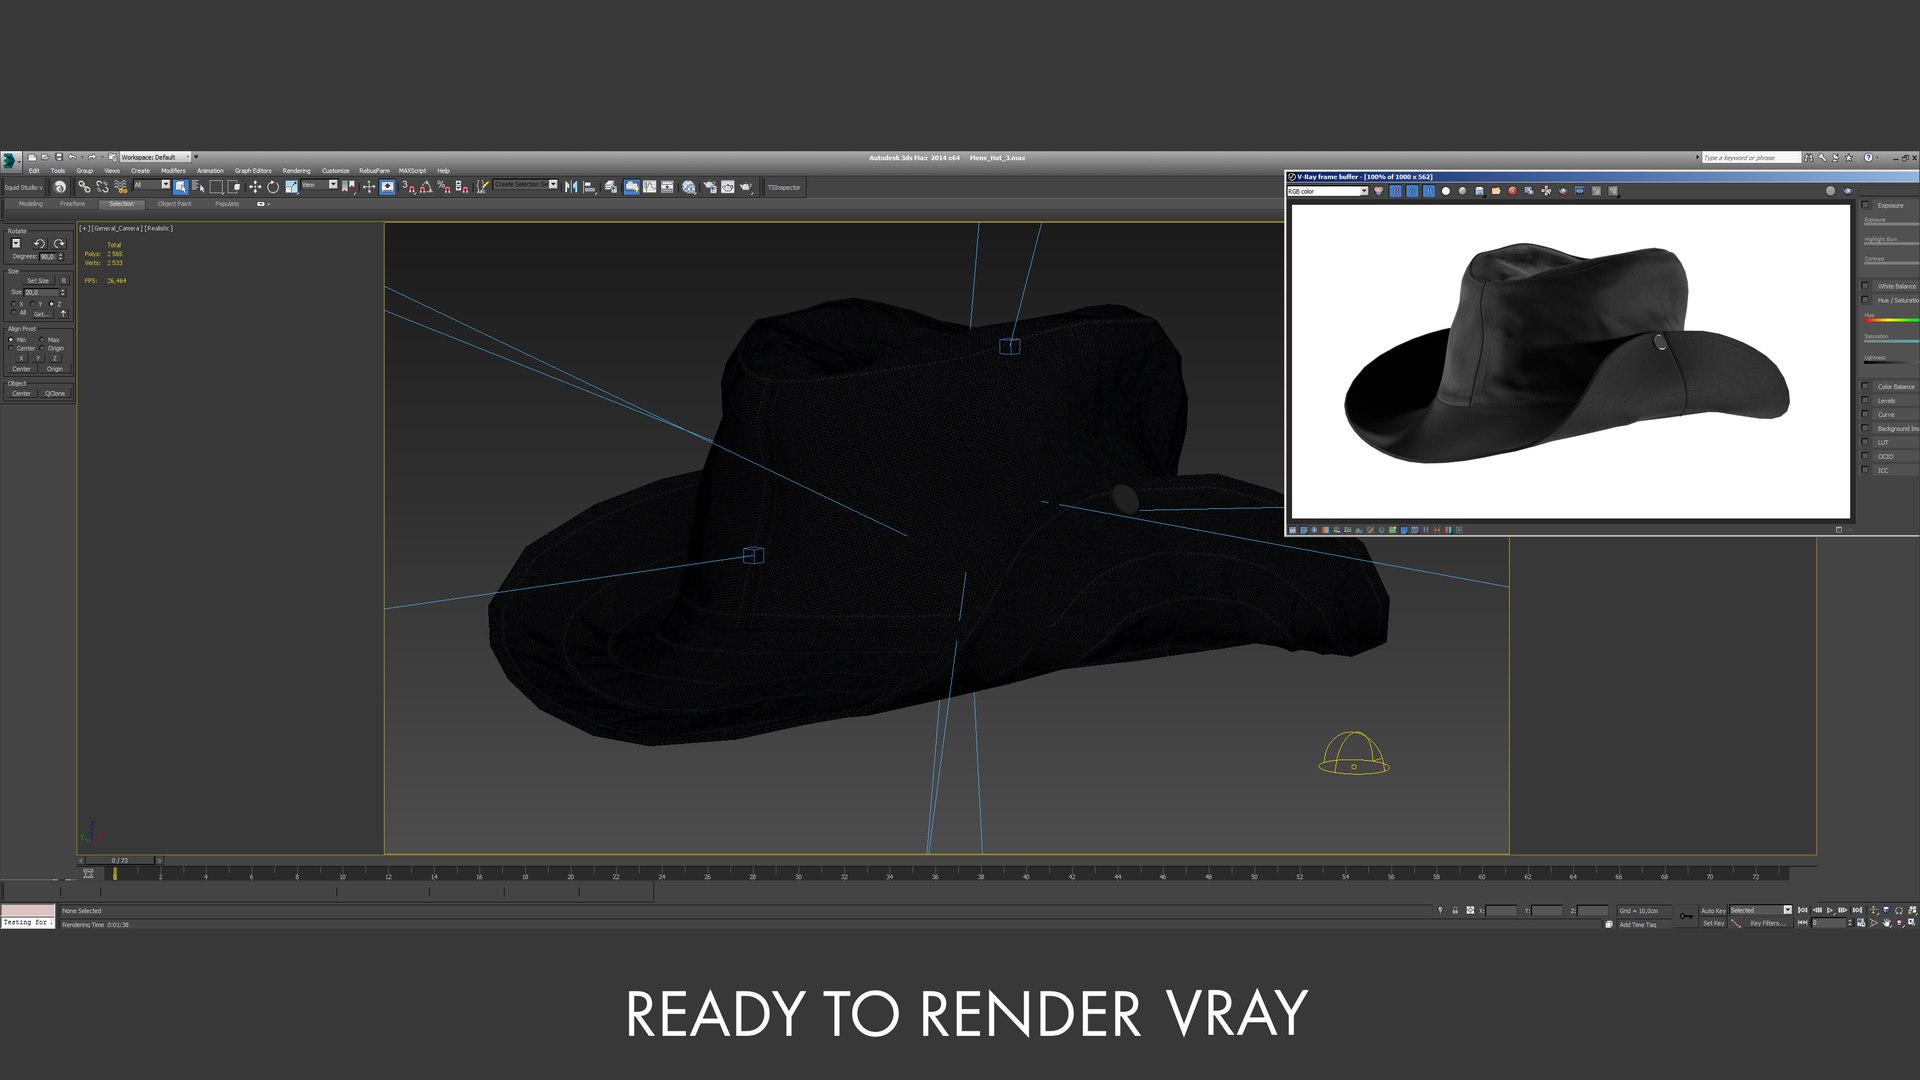Screen dimensions: 1920x1080
Task: Open the Render Setup icon
Action: click(x=710, y=187)
